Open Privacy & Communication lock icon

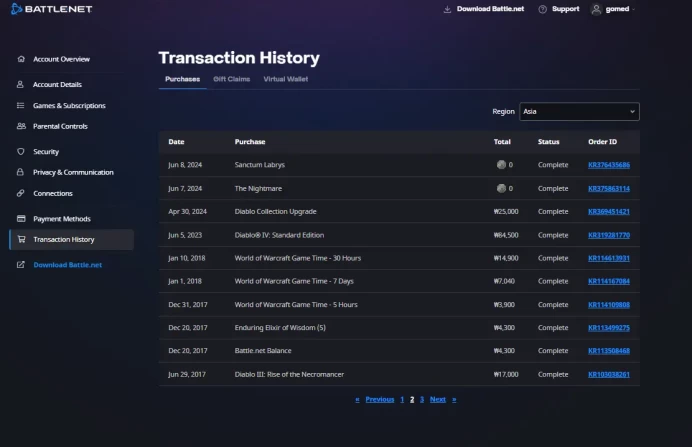[20, 172]
